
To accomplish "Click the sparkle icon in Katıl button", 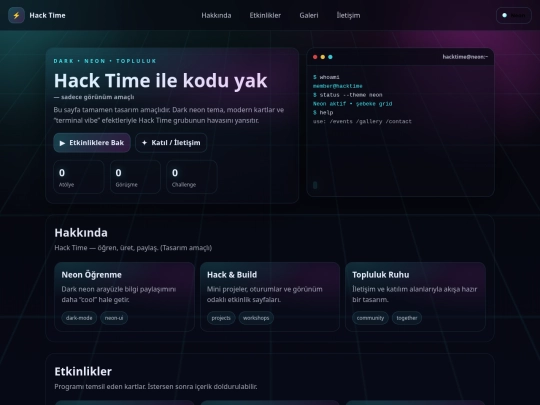I will click(x=144, y=143).
